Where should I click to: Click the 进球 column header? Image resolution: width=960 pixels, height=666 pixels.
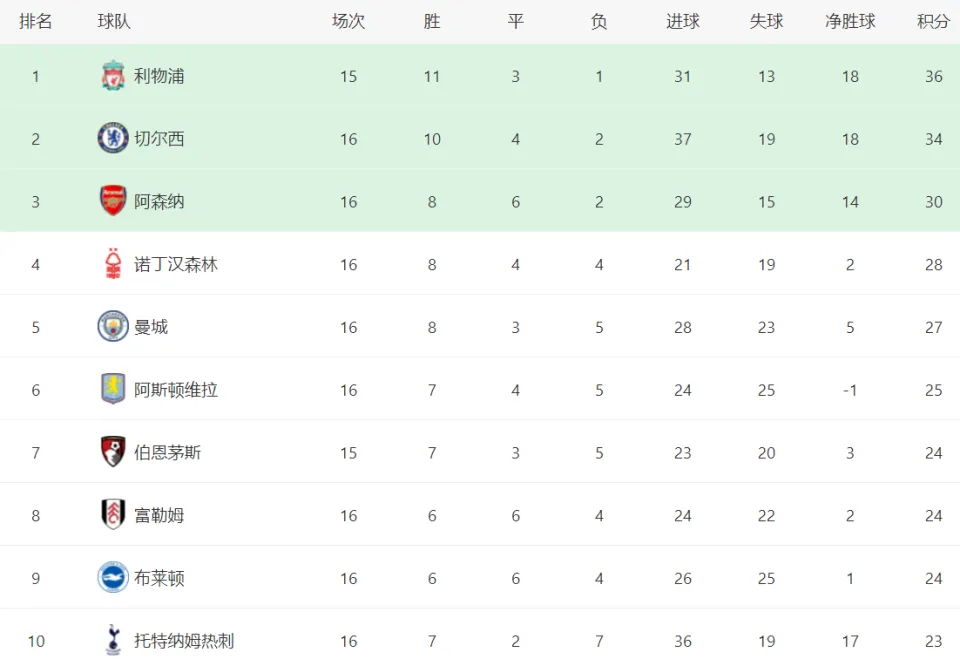683,22
